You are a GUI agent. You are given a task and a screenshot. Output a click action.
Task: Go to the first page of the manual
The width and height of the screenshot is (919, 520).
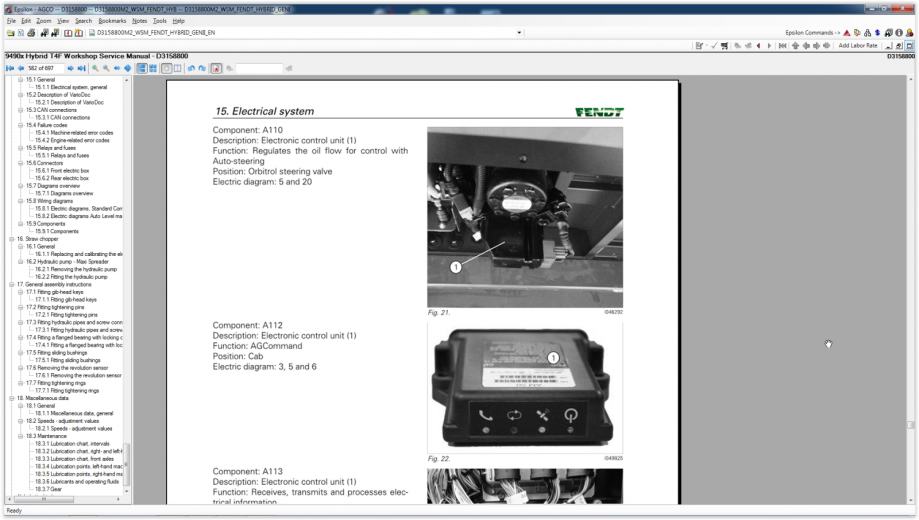[10, 69]
